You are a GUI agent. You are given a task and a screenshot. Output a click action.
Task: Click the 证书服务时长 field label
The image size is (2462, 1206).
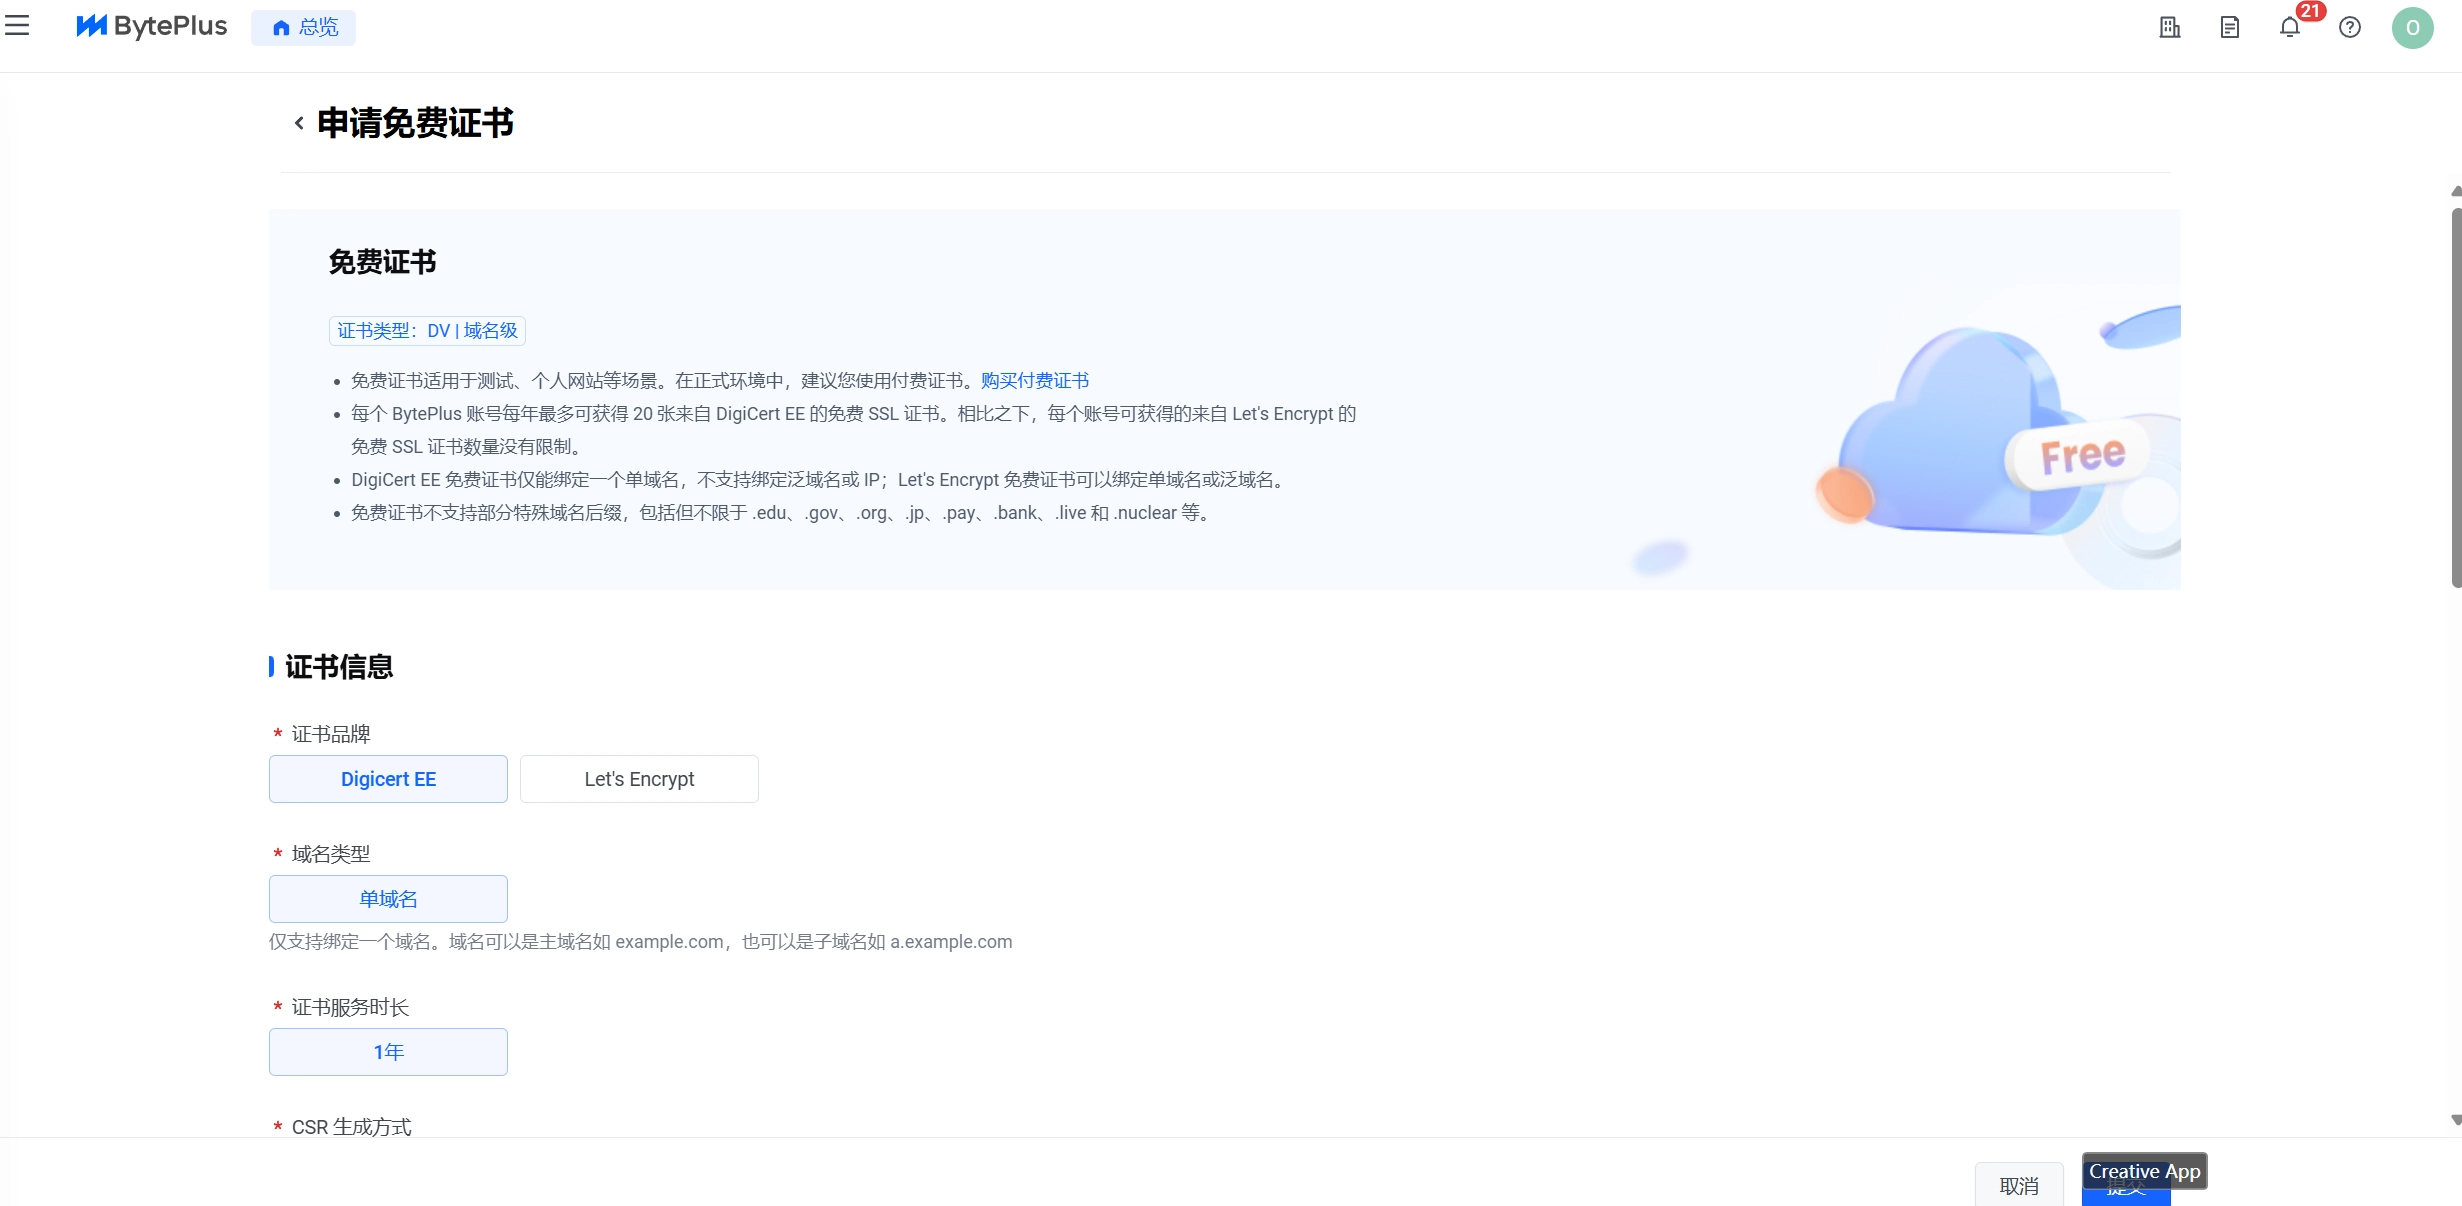[350, 1007]
